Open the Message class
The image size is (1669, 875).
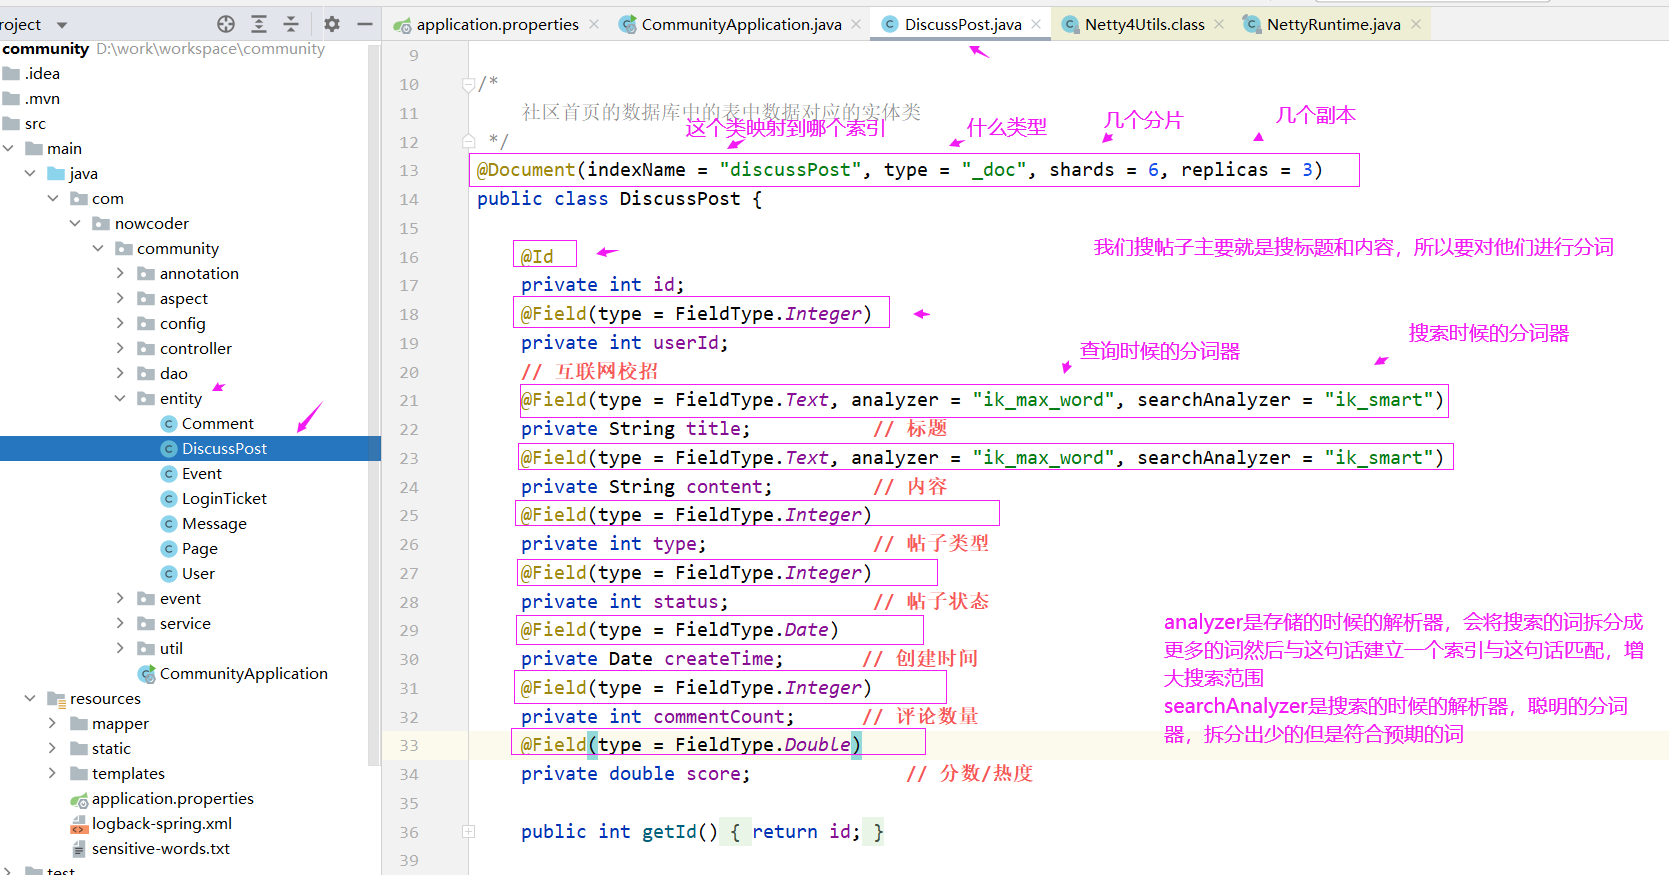click(x=204, y=523)
